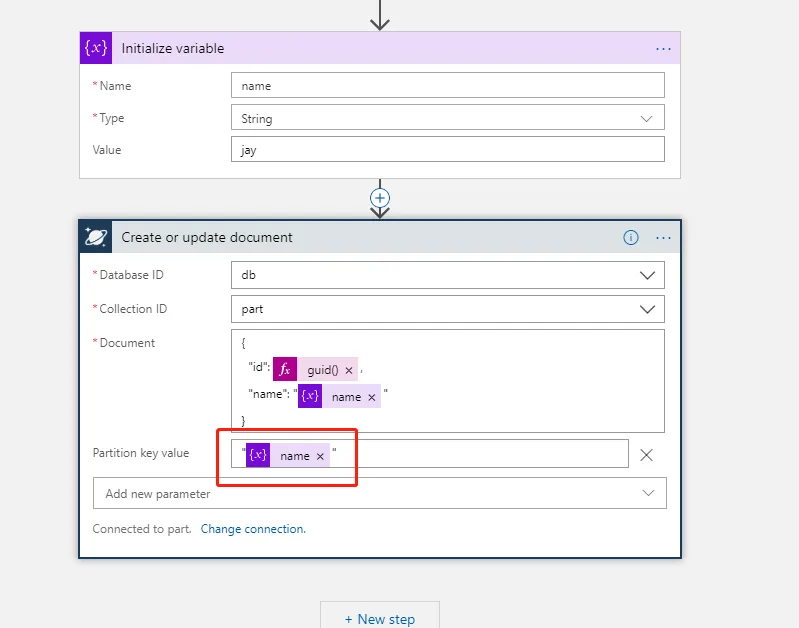Click the variable Name input field
799x628 pixels.
(448, 85)
